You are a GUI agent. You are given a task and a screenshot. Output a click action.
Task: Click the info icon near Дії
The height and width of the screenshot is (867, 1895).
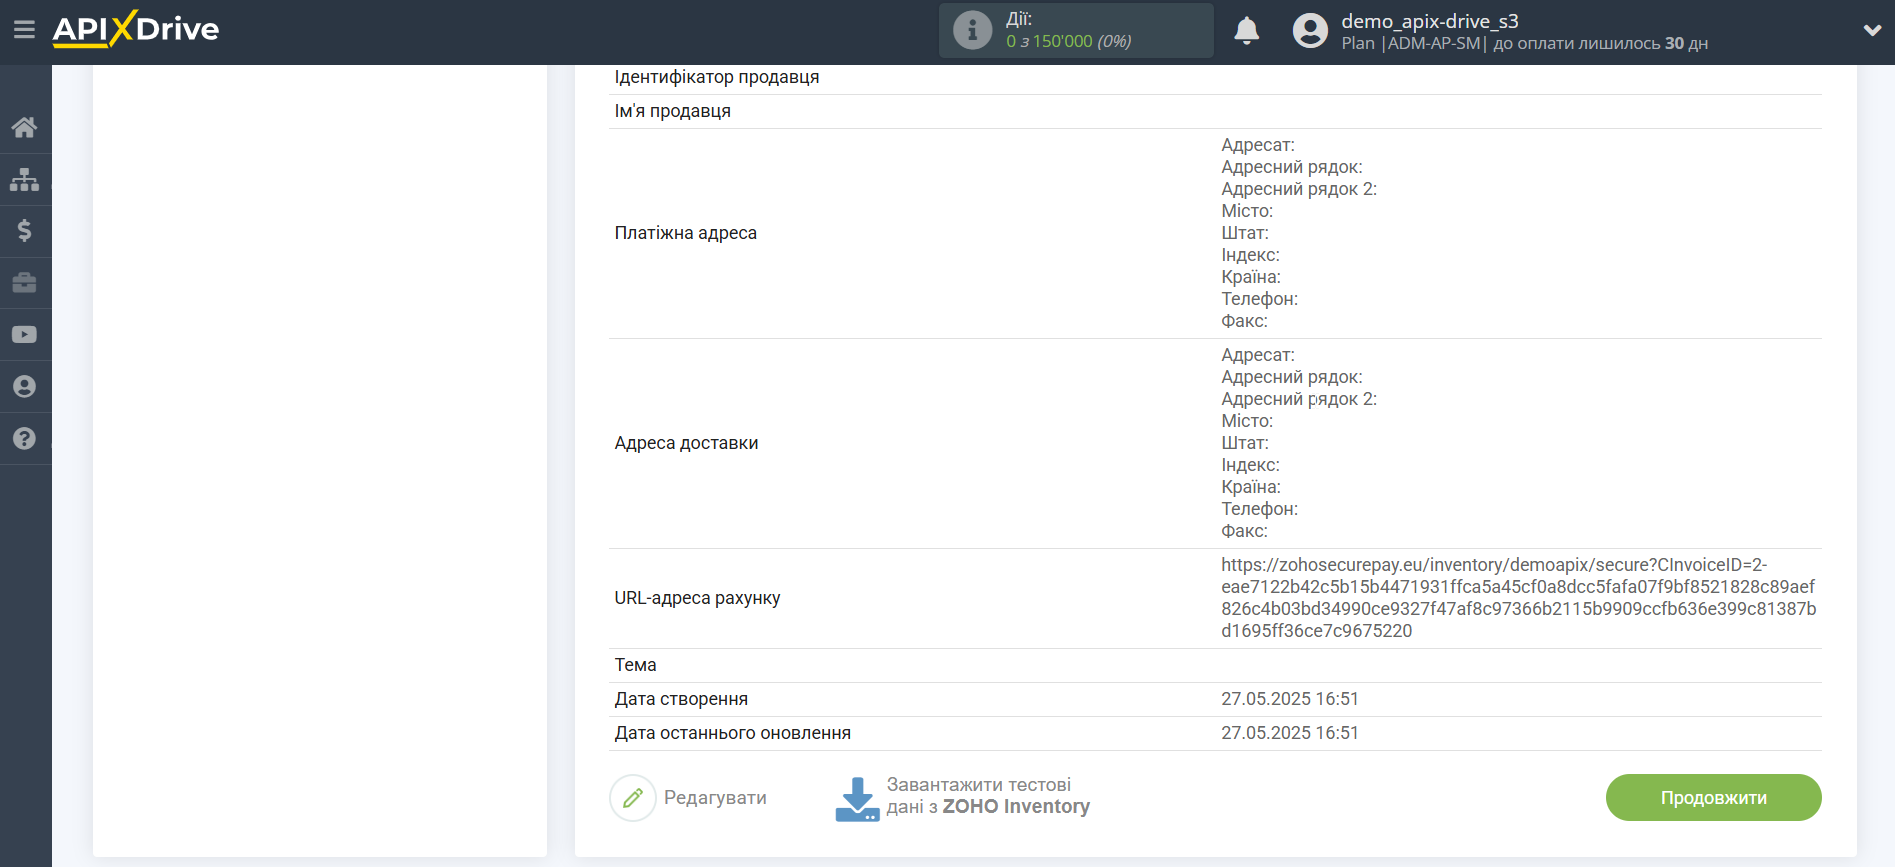(x=972, y=30)
